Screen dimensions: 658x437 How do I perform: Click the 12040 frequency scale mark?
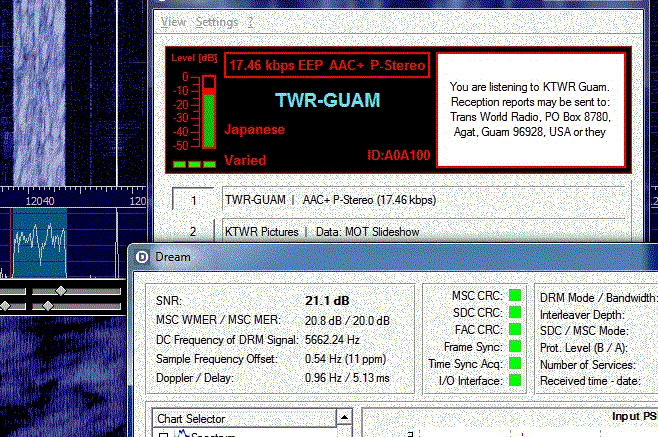[x=40, y=201]
